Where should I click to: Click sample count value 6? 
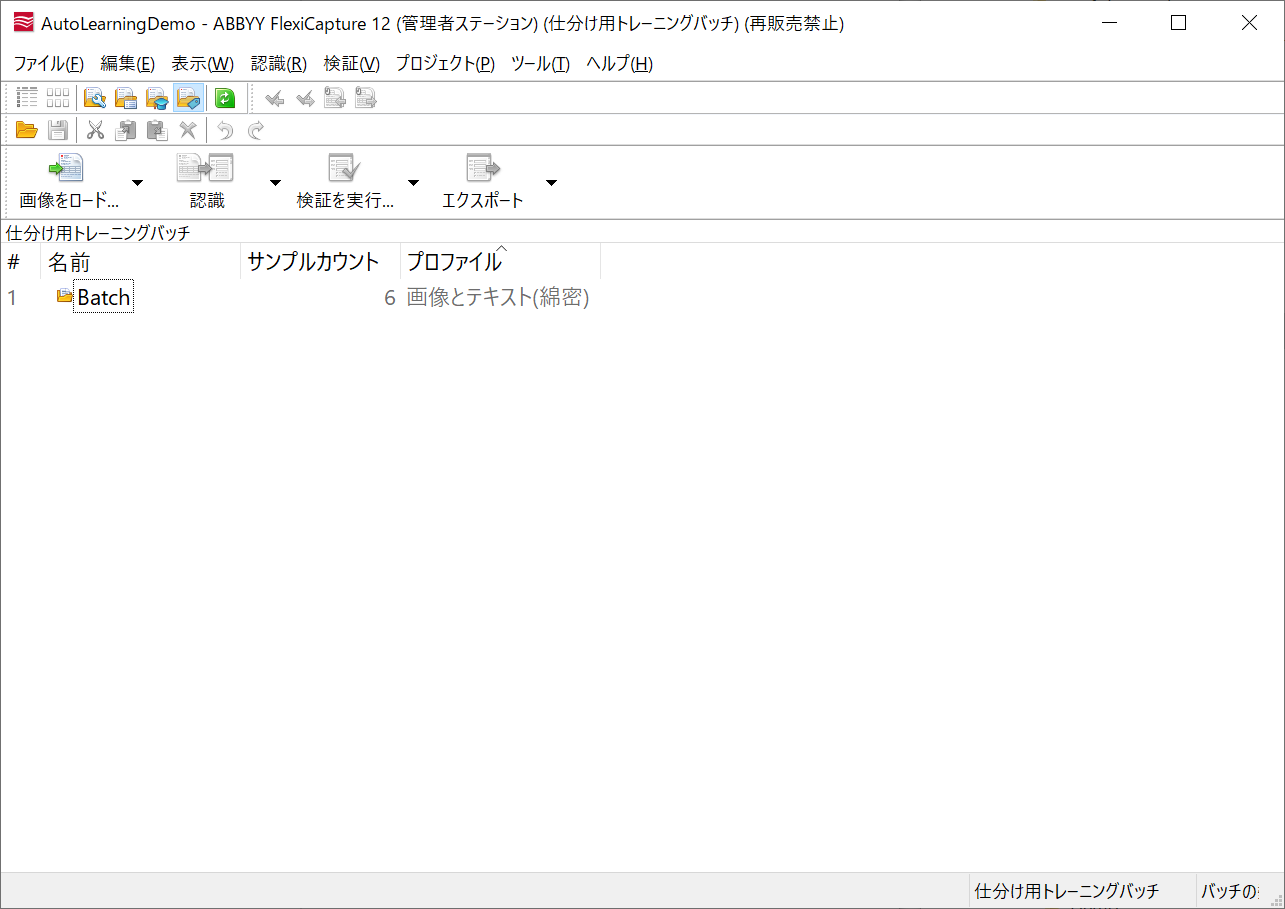tap(390, 297)
